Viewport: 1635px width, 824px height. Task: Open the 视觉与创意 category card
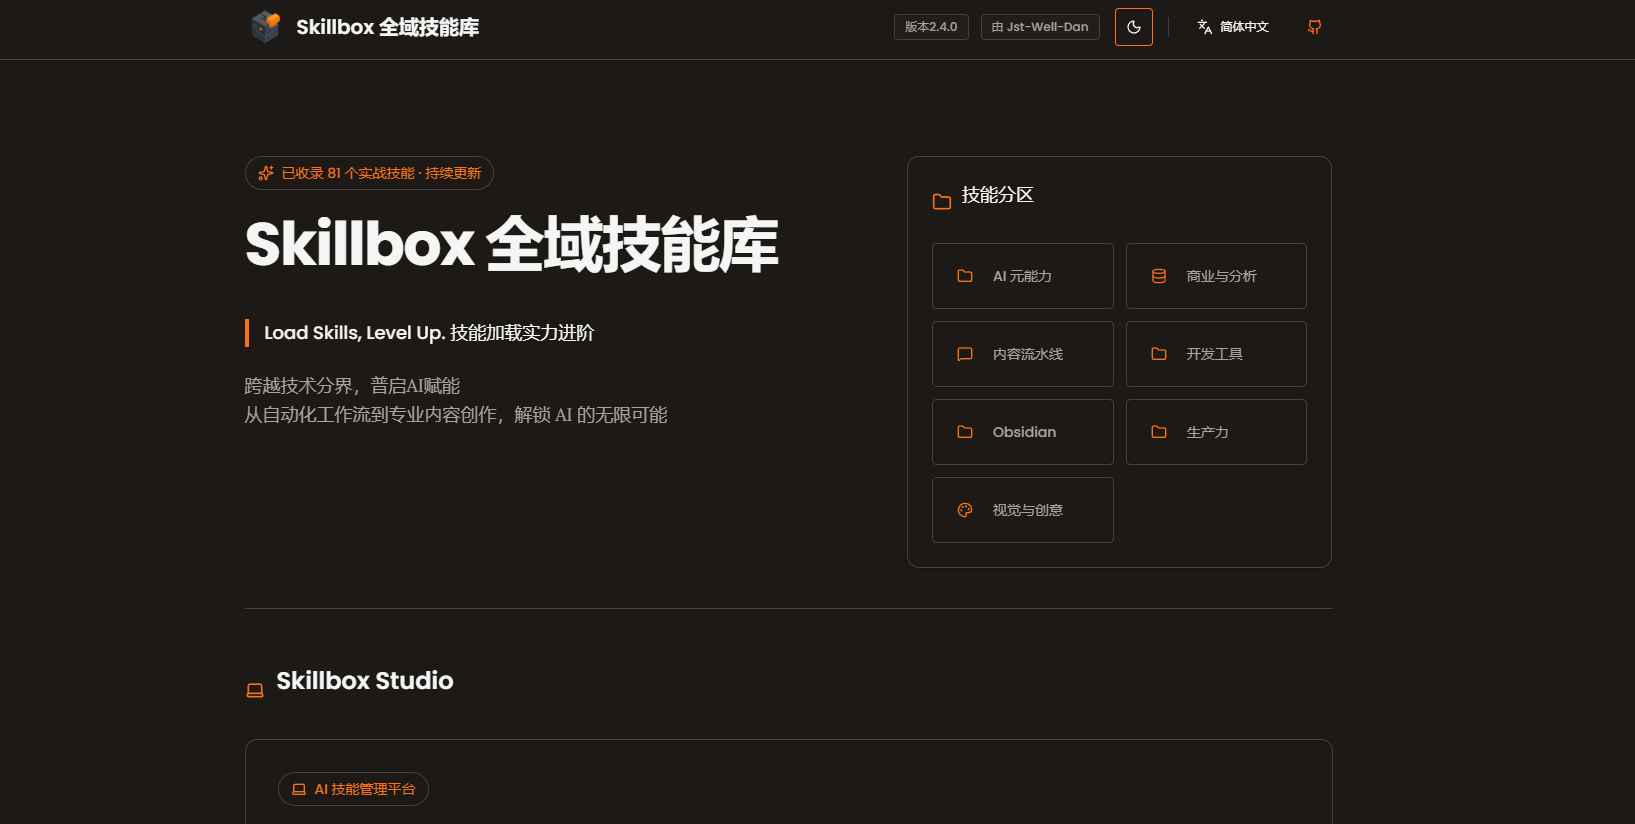1023,510
